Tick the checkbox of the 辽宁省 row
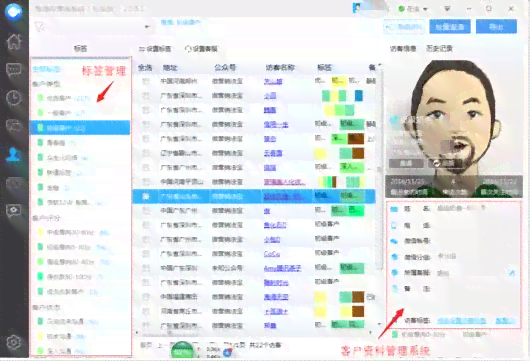Viewport: 530px width, 361px height. click(x=146, y=153)
